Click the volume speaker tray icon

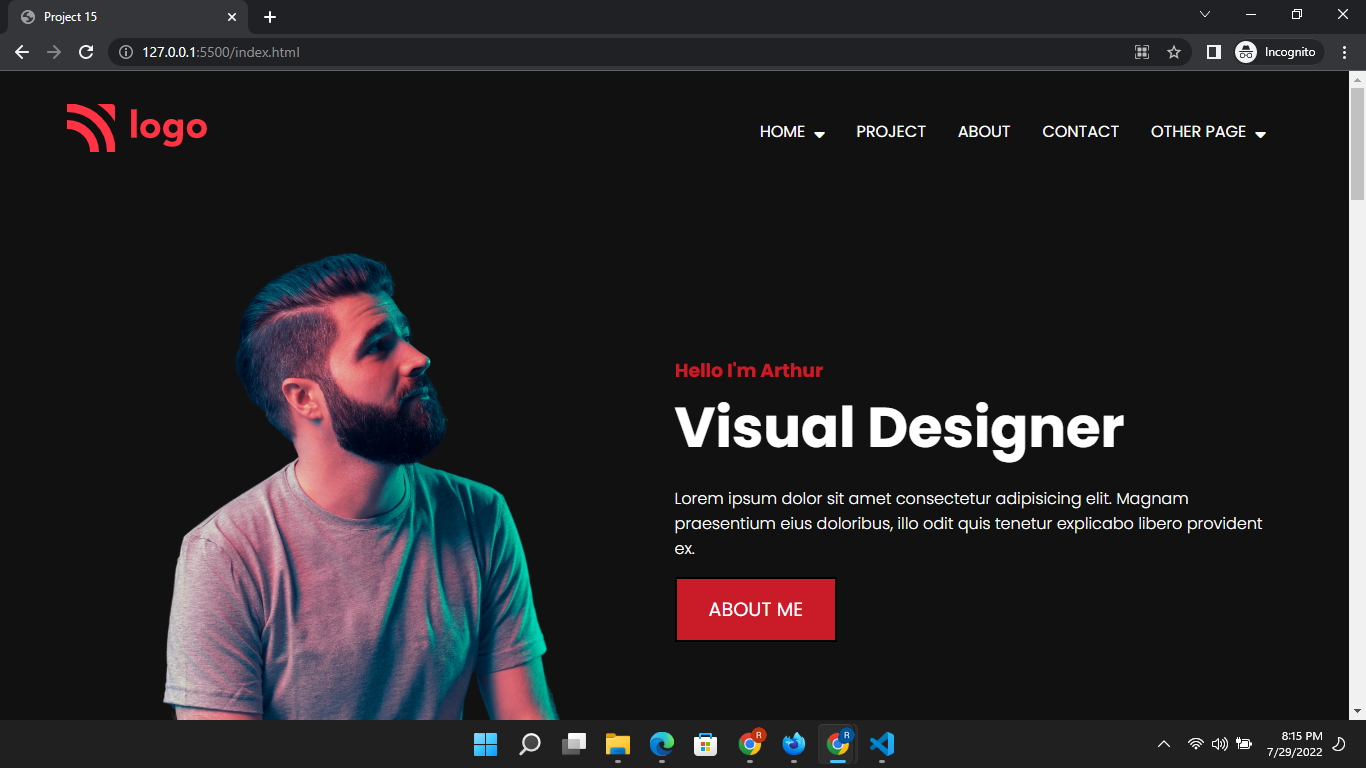(1219, 744)
